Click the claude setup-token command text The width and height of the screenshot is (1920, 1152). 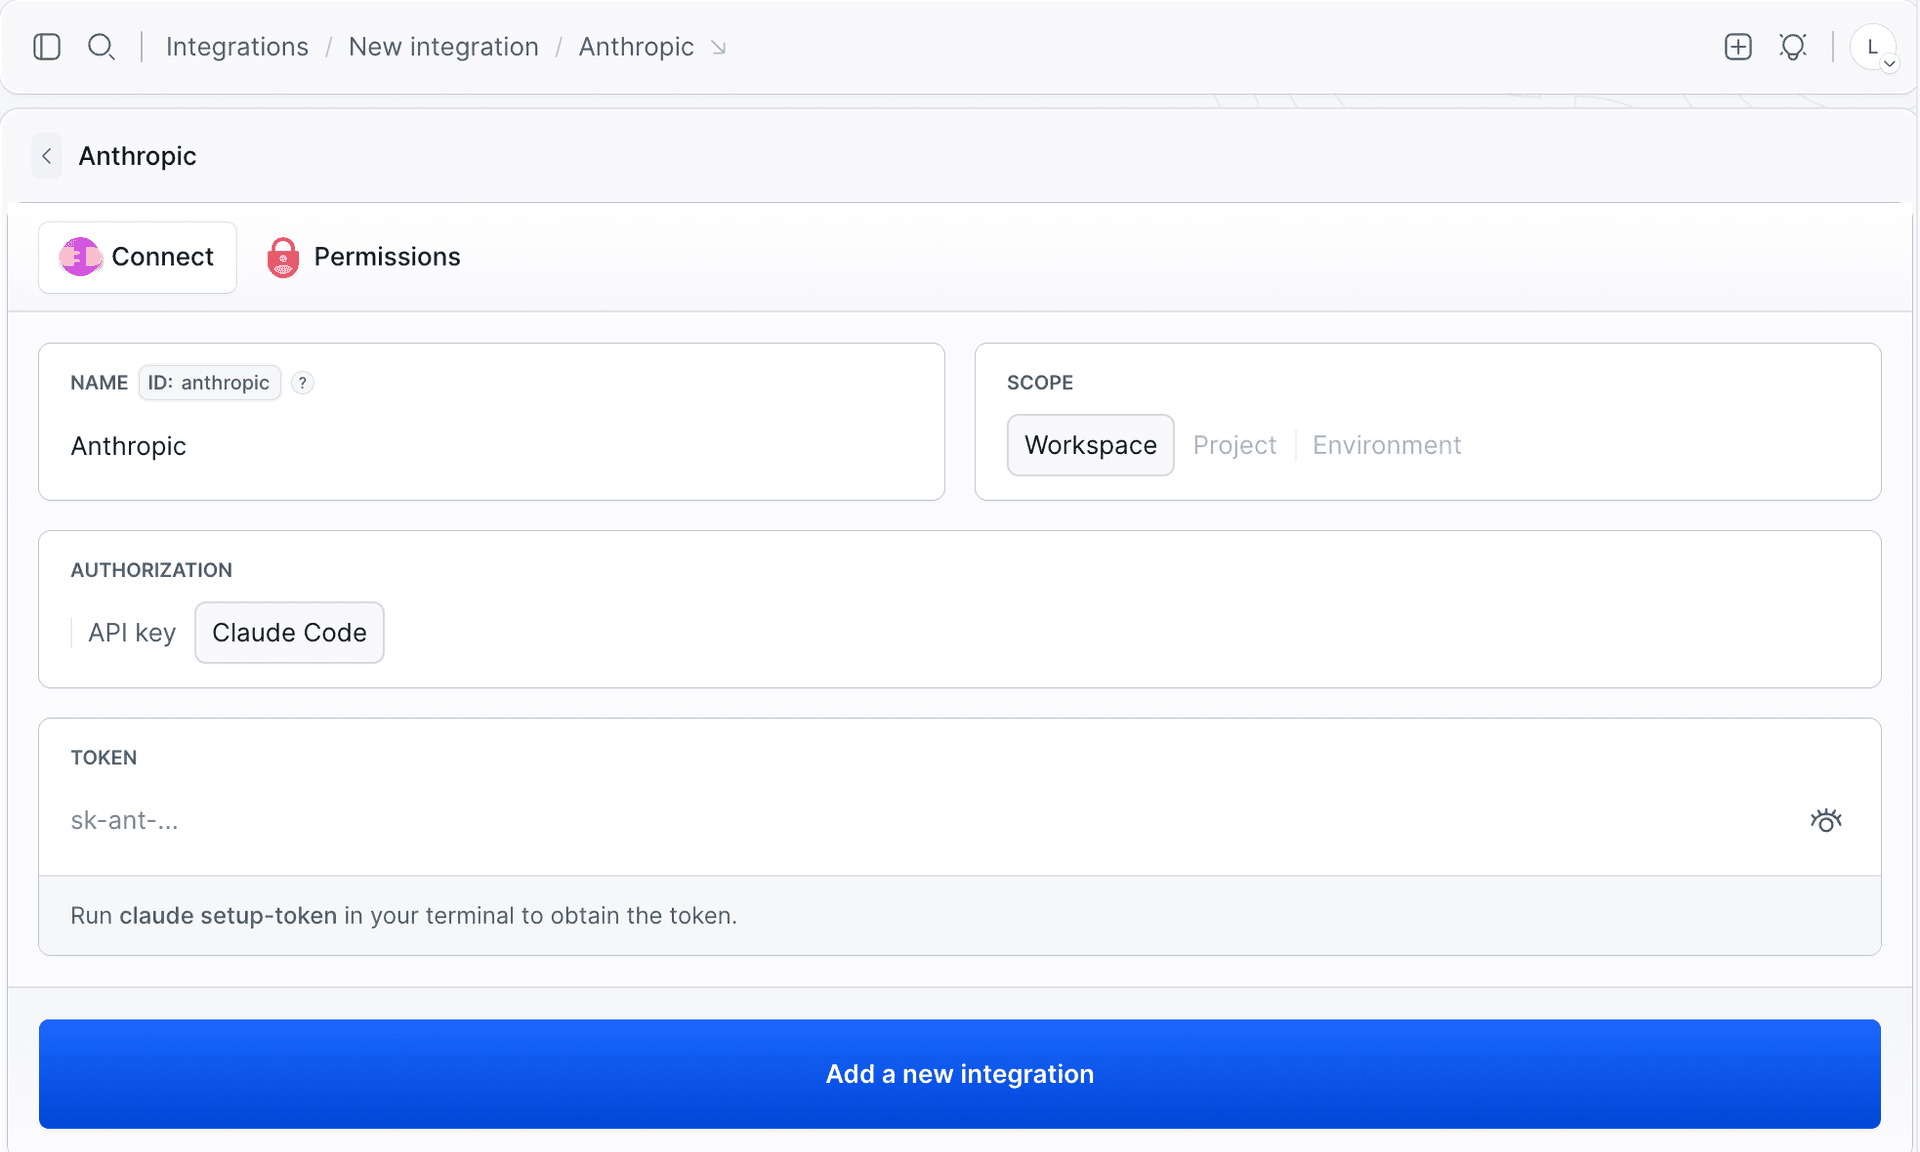pos(228,916)
